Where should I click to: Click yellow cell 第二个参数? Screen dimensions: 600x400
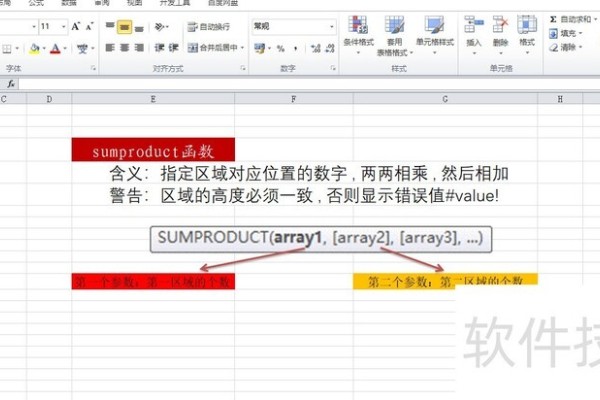tap(445, 281)
